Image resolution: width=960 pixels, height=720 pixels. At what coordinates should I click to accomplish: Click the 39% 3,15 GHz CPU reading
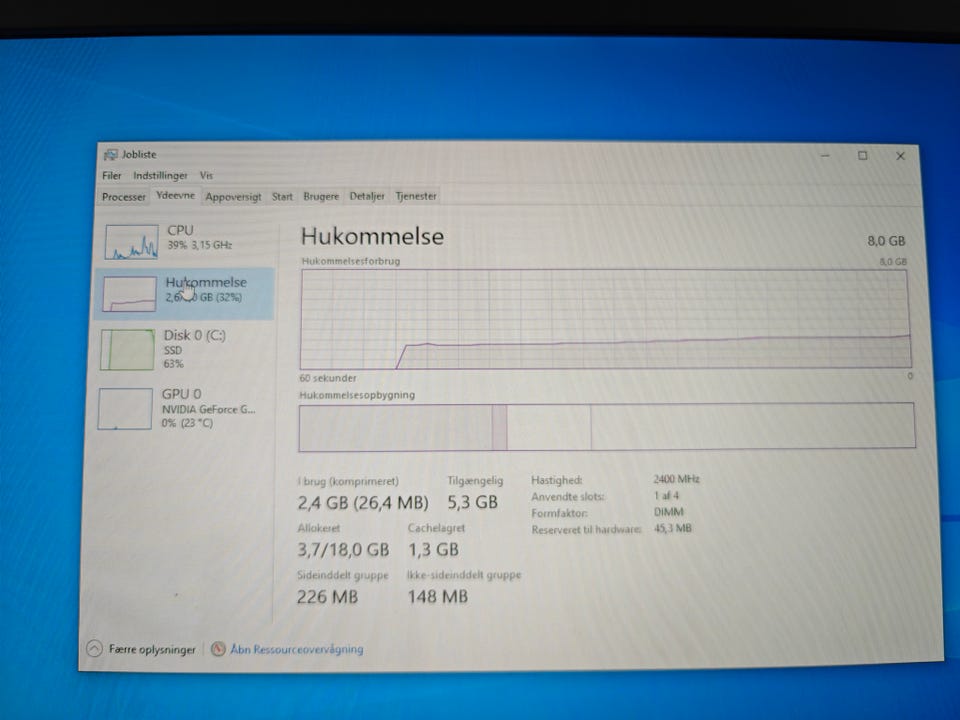click(x=200, y=245)
